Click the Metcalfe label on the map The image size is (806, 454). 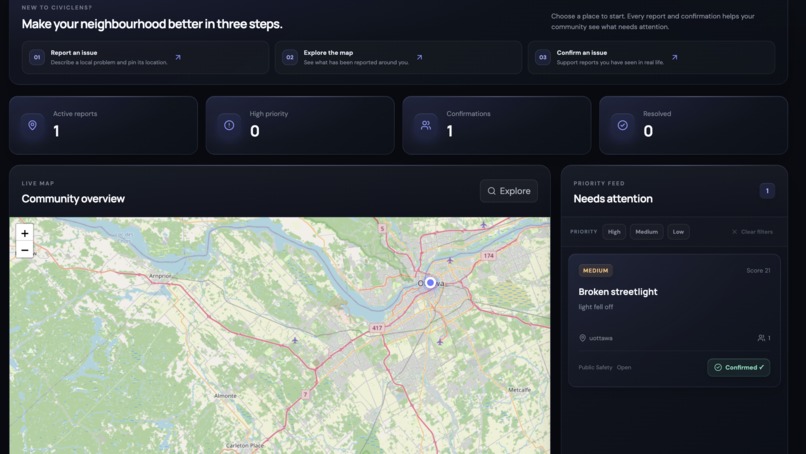(519, 390)
